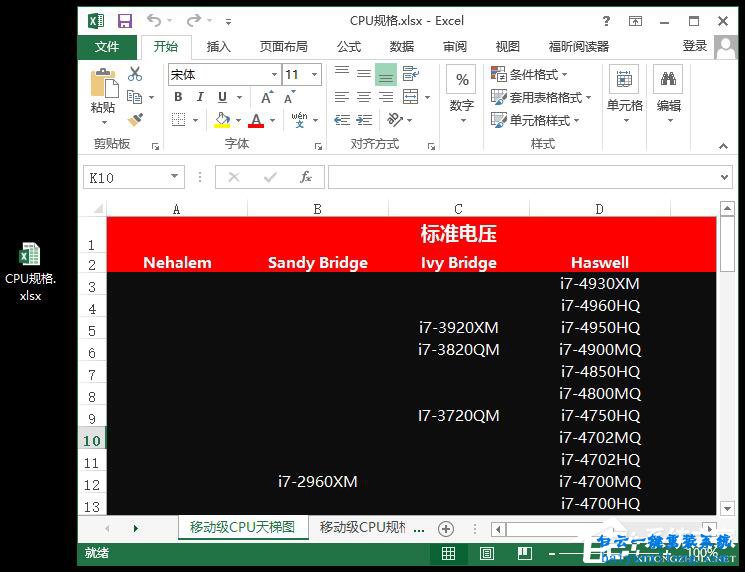The height and width of the screenshot is (572, 745).
Task: Increase indent
Action: coord(364,120)
